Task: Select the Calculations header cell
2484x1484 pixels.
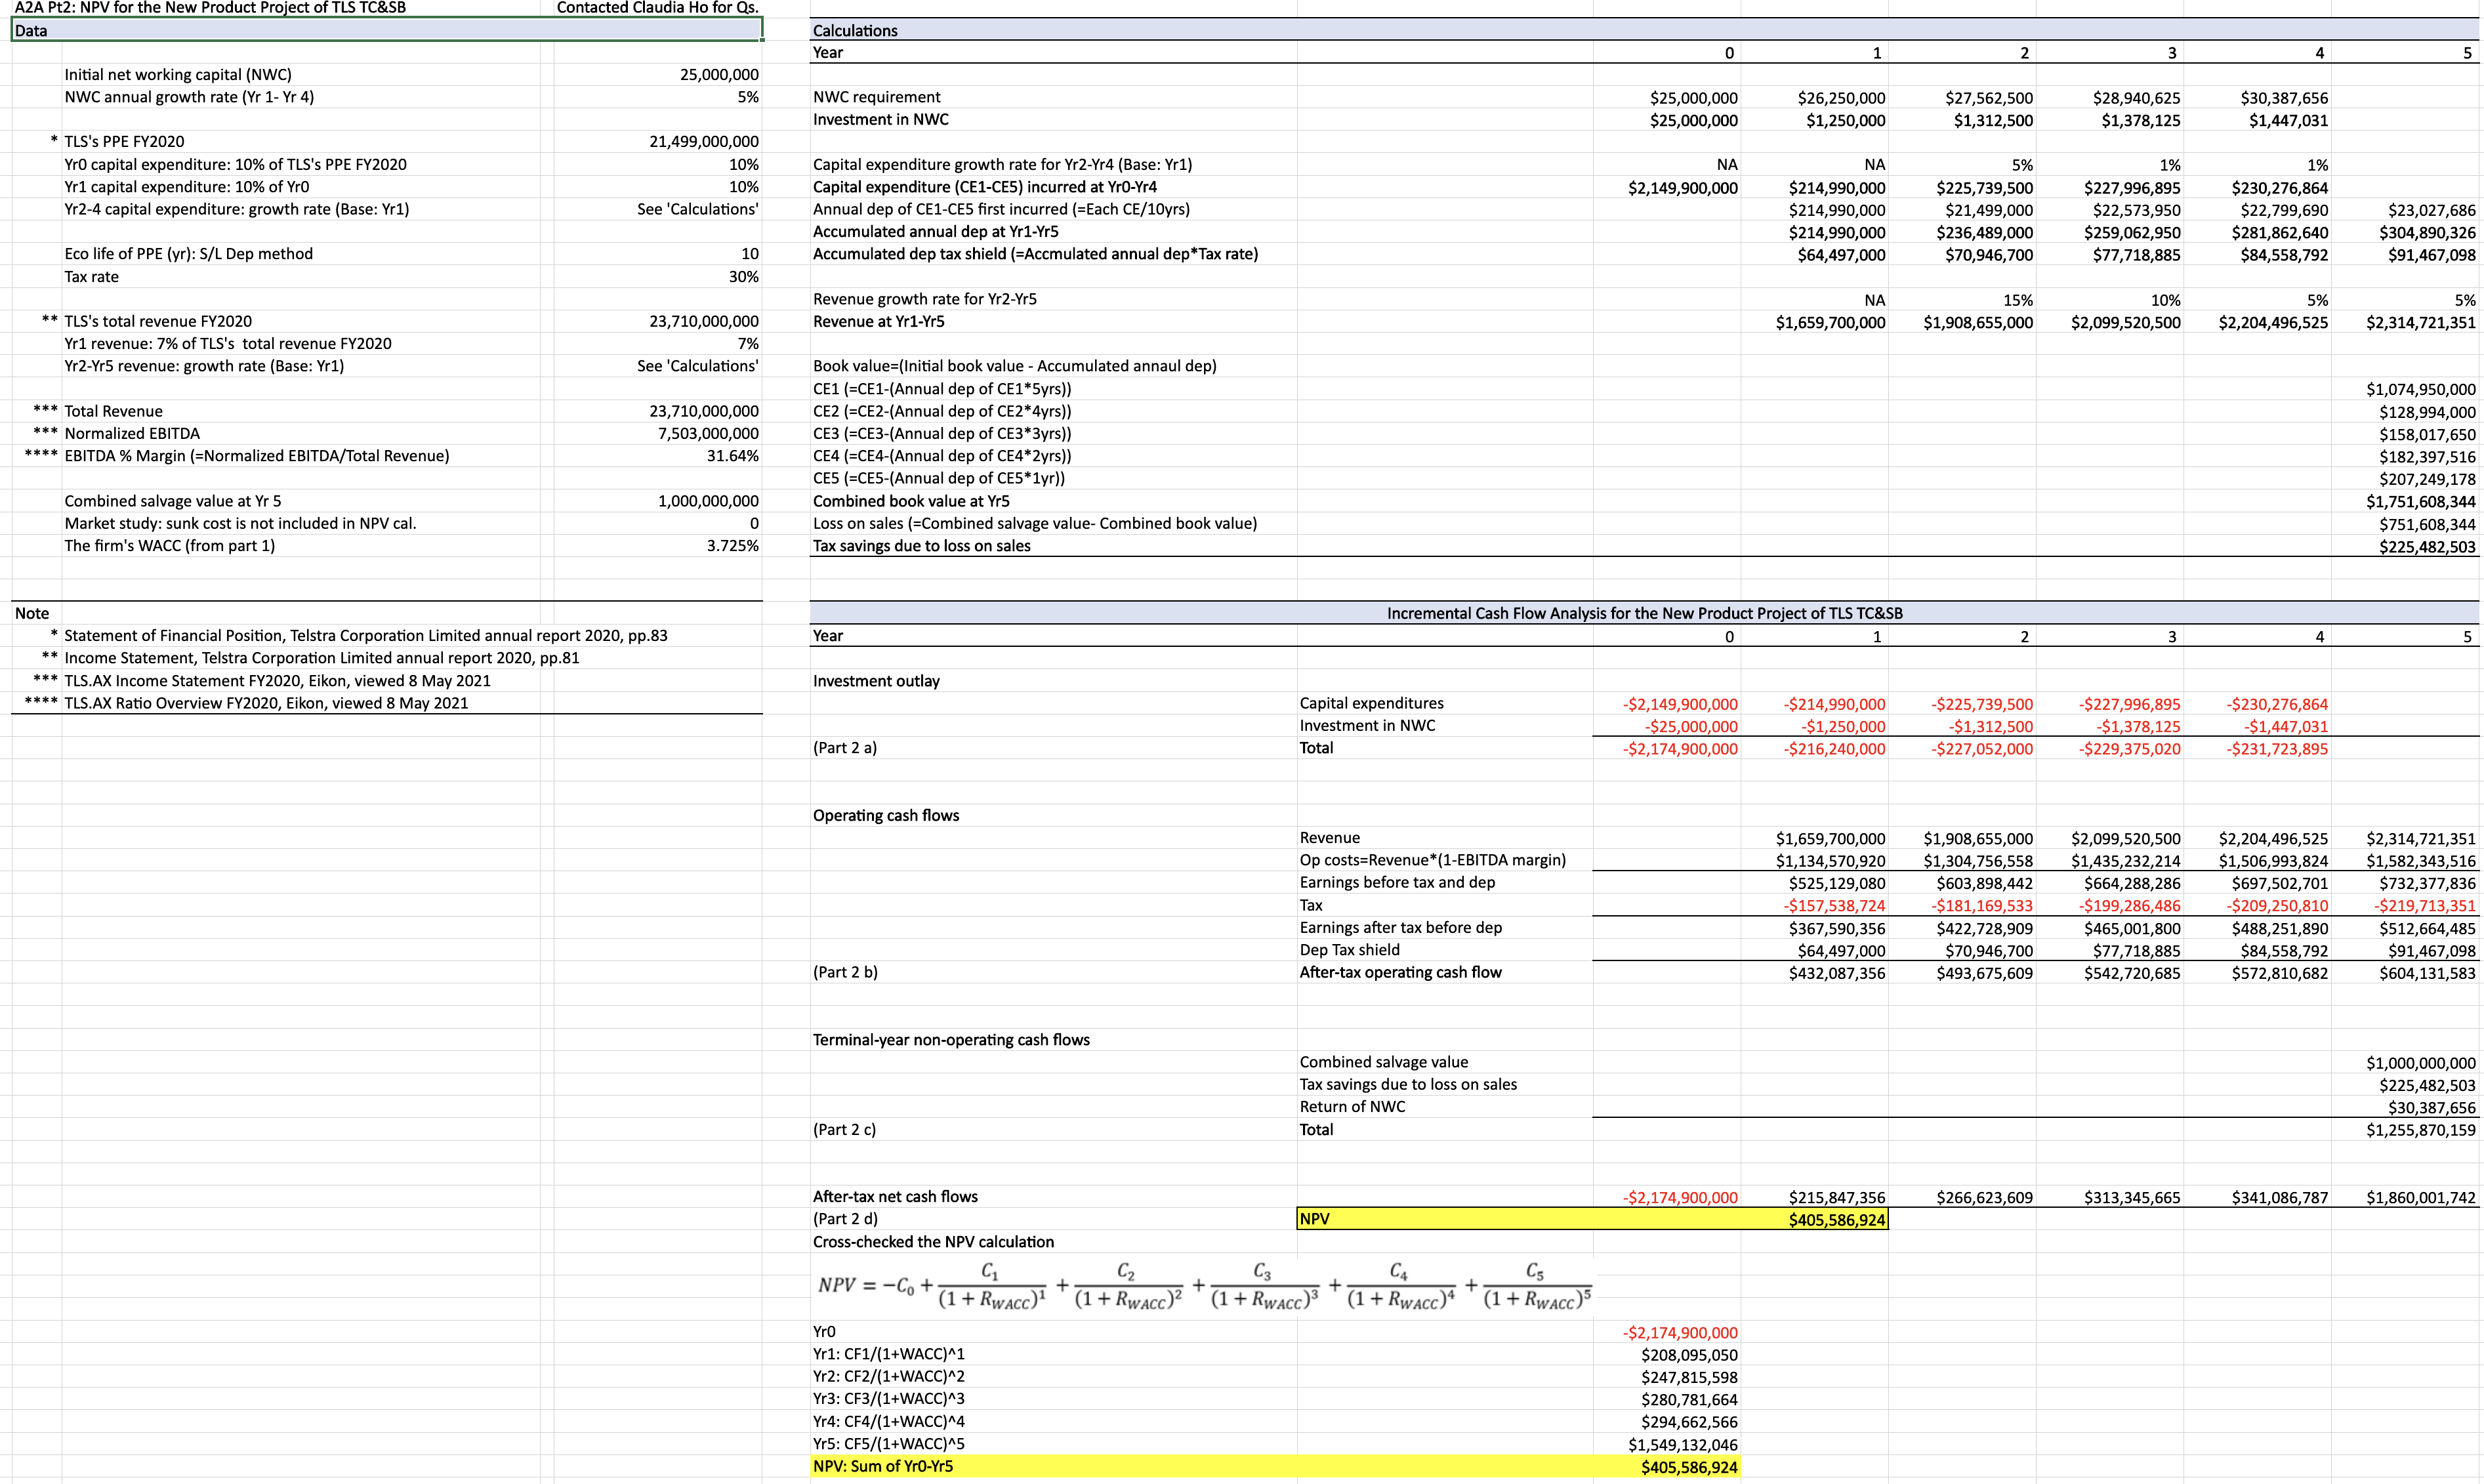Action: point(856,31)
